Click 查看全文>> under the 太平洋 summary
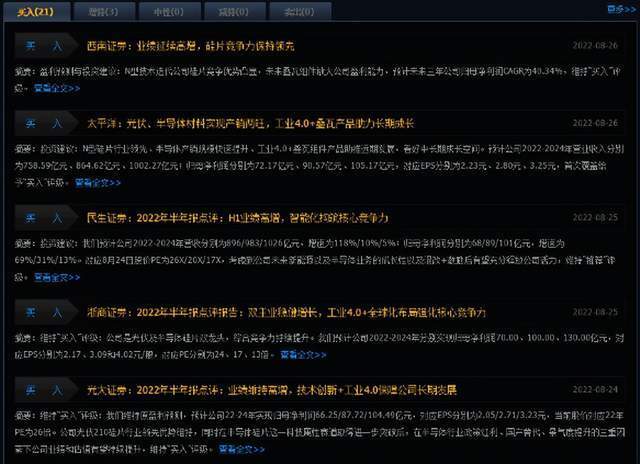The width and height of the screenshot is (640, 464). pyautogui.click(x=98, y=183)
